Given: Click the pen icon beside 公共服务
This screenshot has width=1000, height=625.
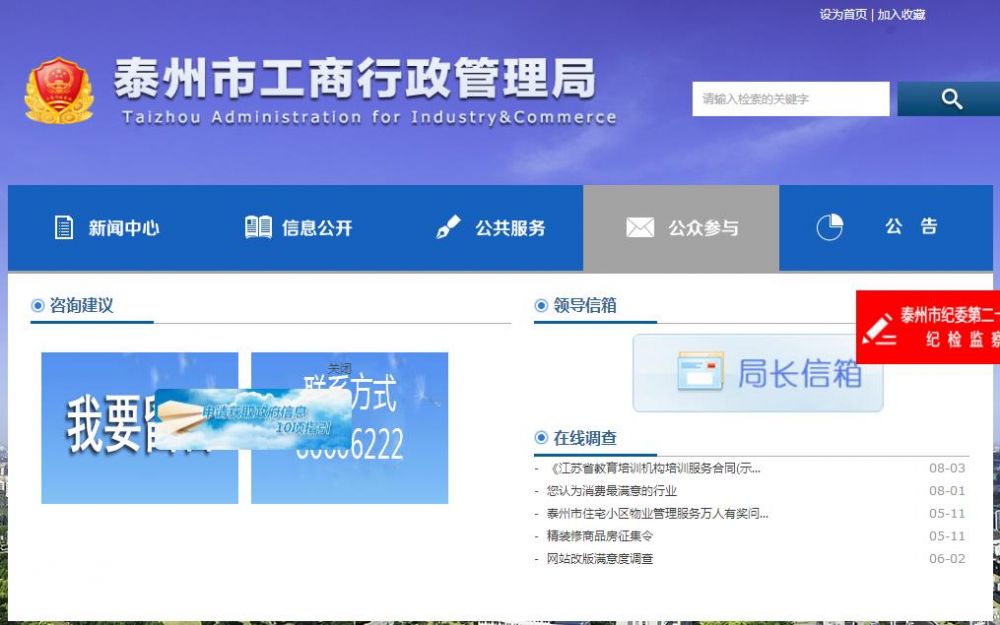Looking at the screenshot, I should tap(448, 227).
